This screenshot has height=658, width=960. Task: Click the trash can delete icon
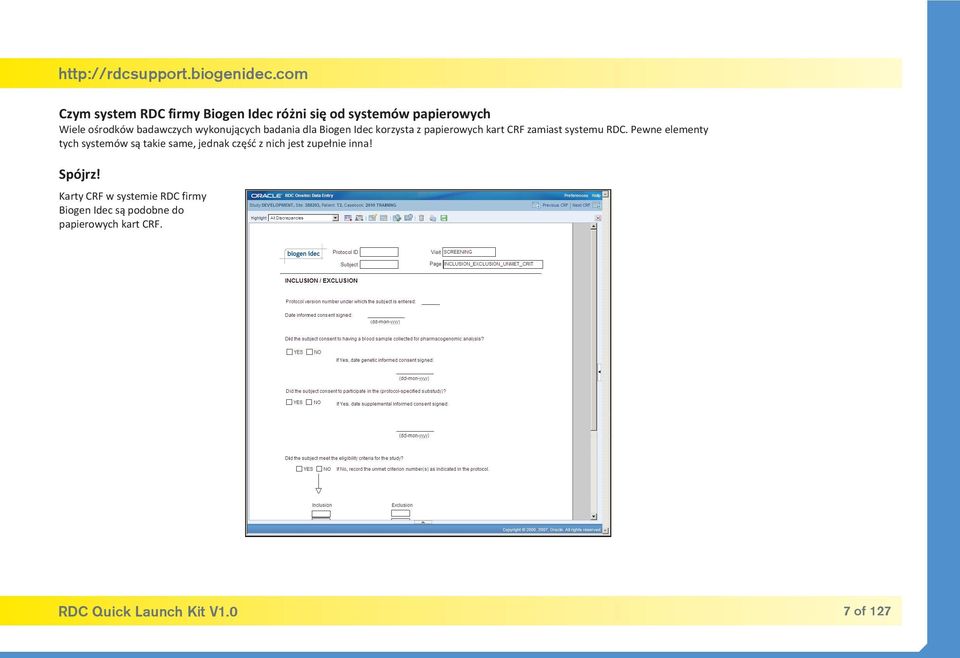click(x=421, y=218)
